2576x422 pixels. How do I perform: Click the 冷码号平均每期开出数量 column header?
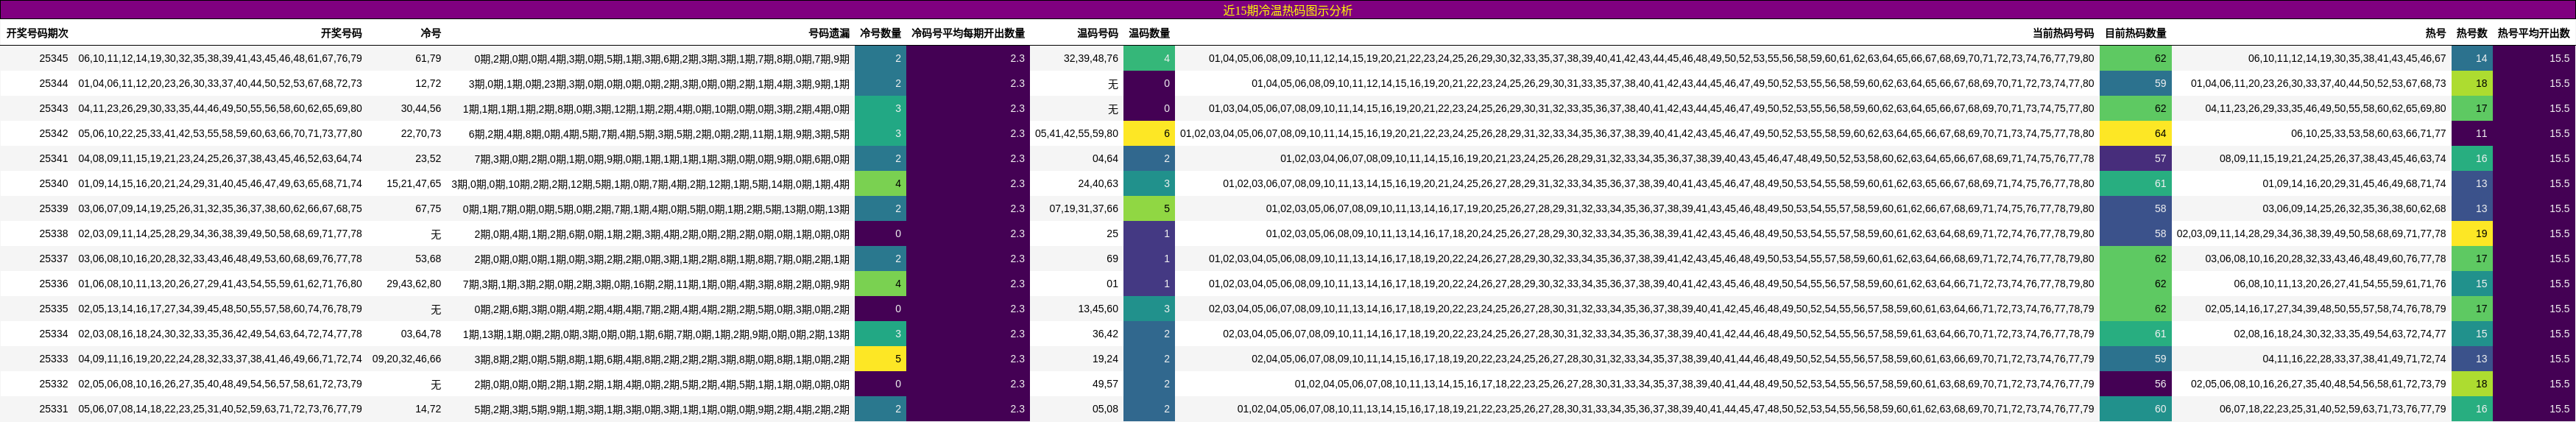967,33
